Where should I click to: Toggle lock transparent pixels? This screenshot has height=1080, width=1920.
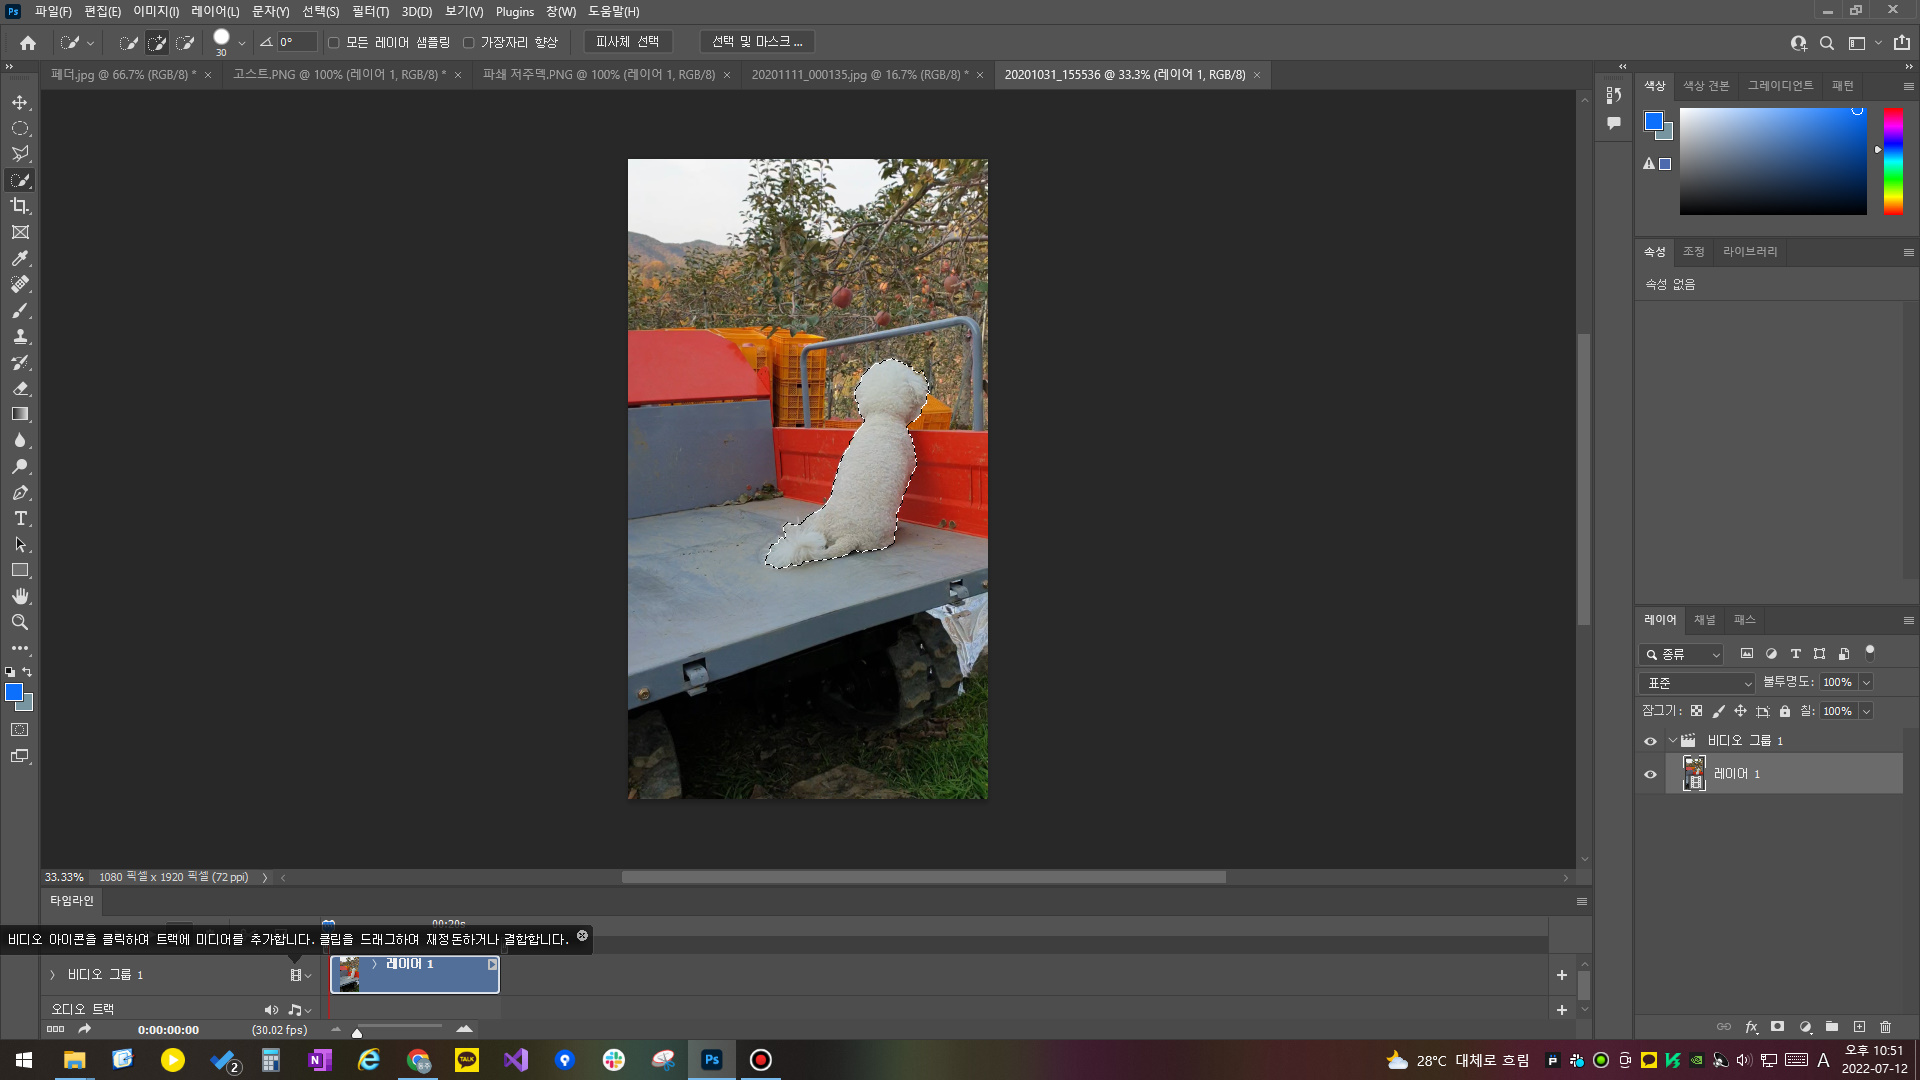(x=1697, y=711)
